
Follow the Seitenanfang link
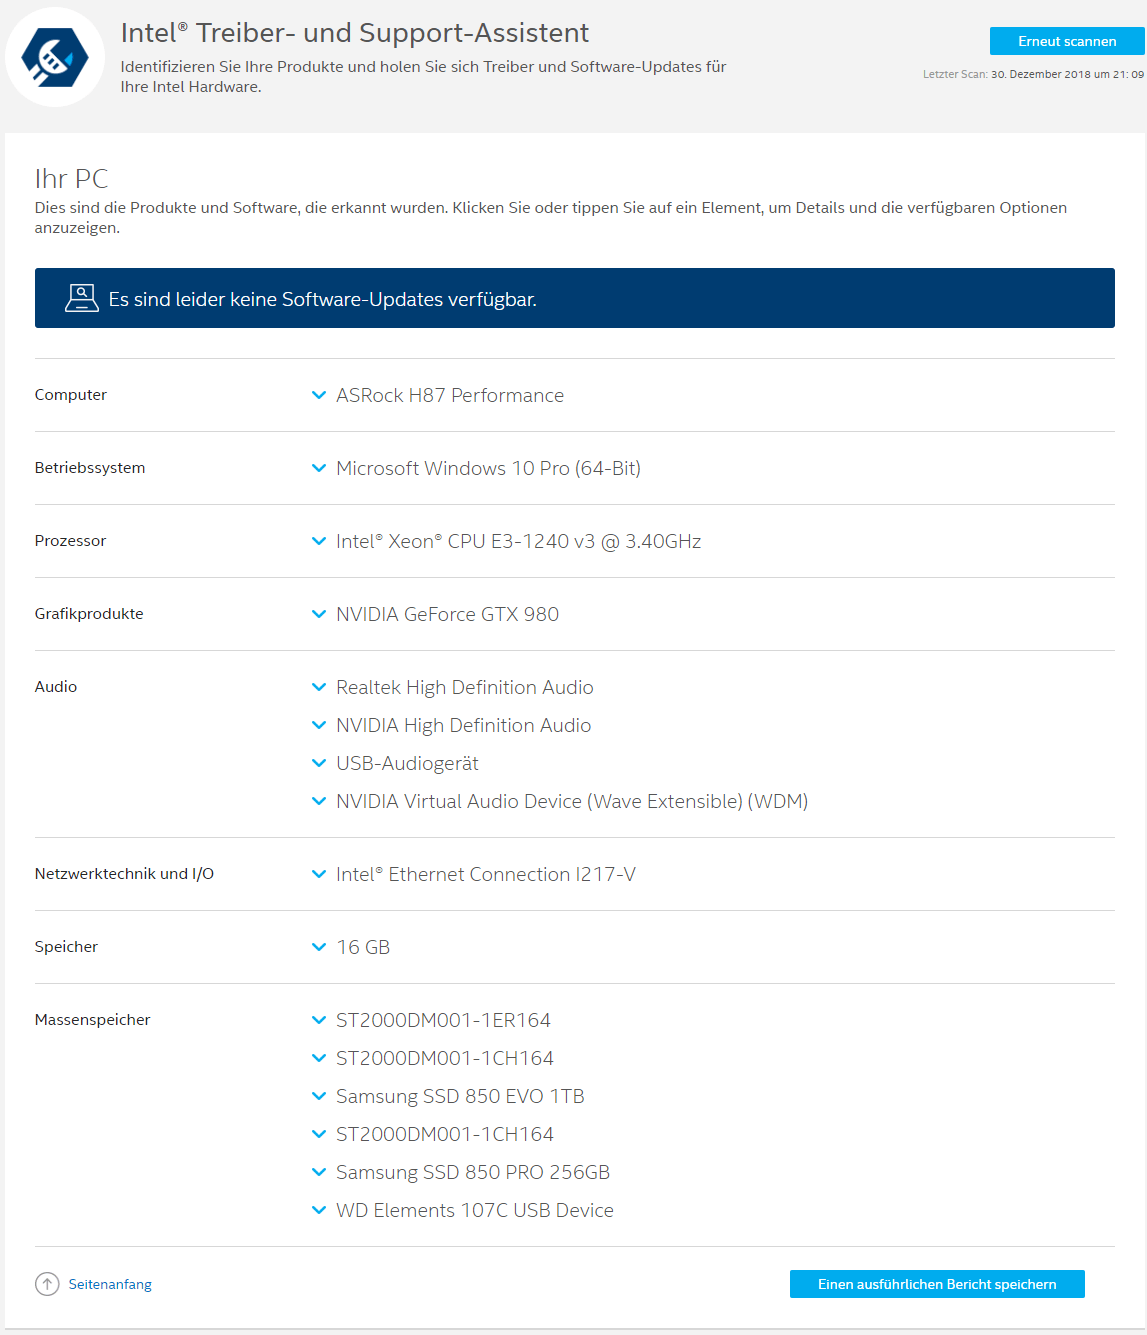[110, 1284]
